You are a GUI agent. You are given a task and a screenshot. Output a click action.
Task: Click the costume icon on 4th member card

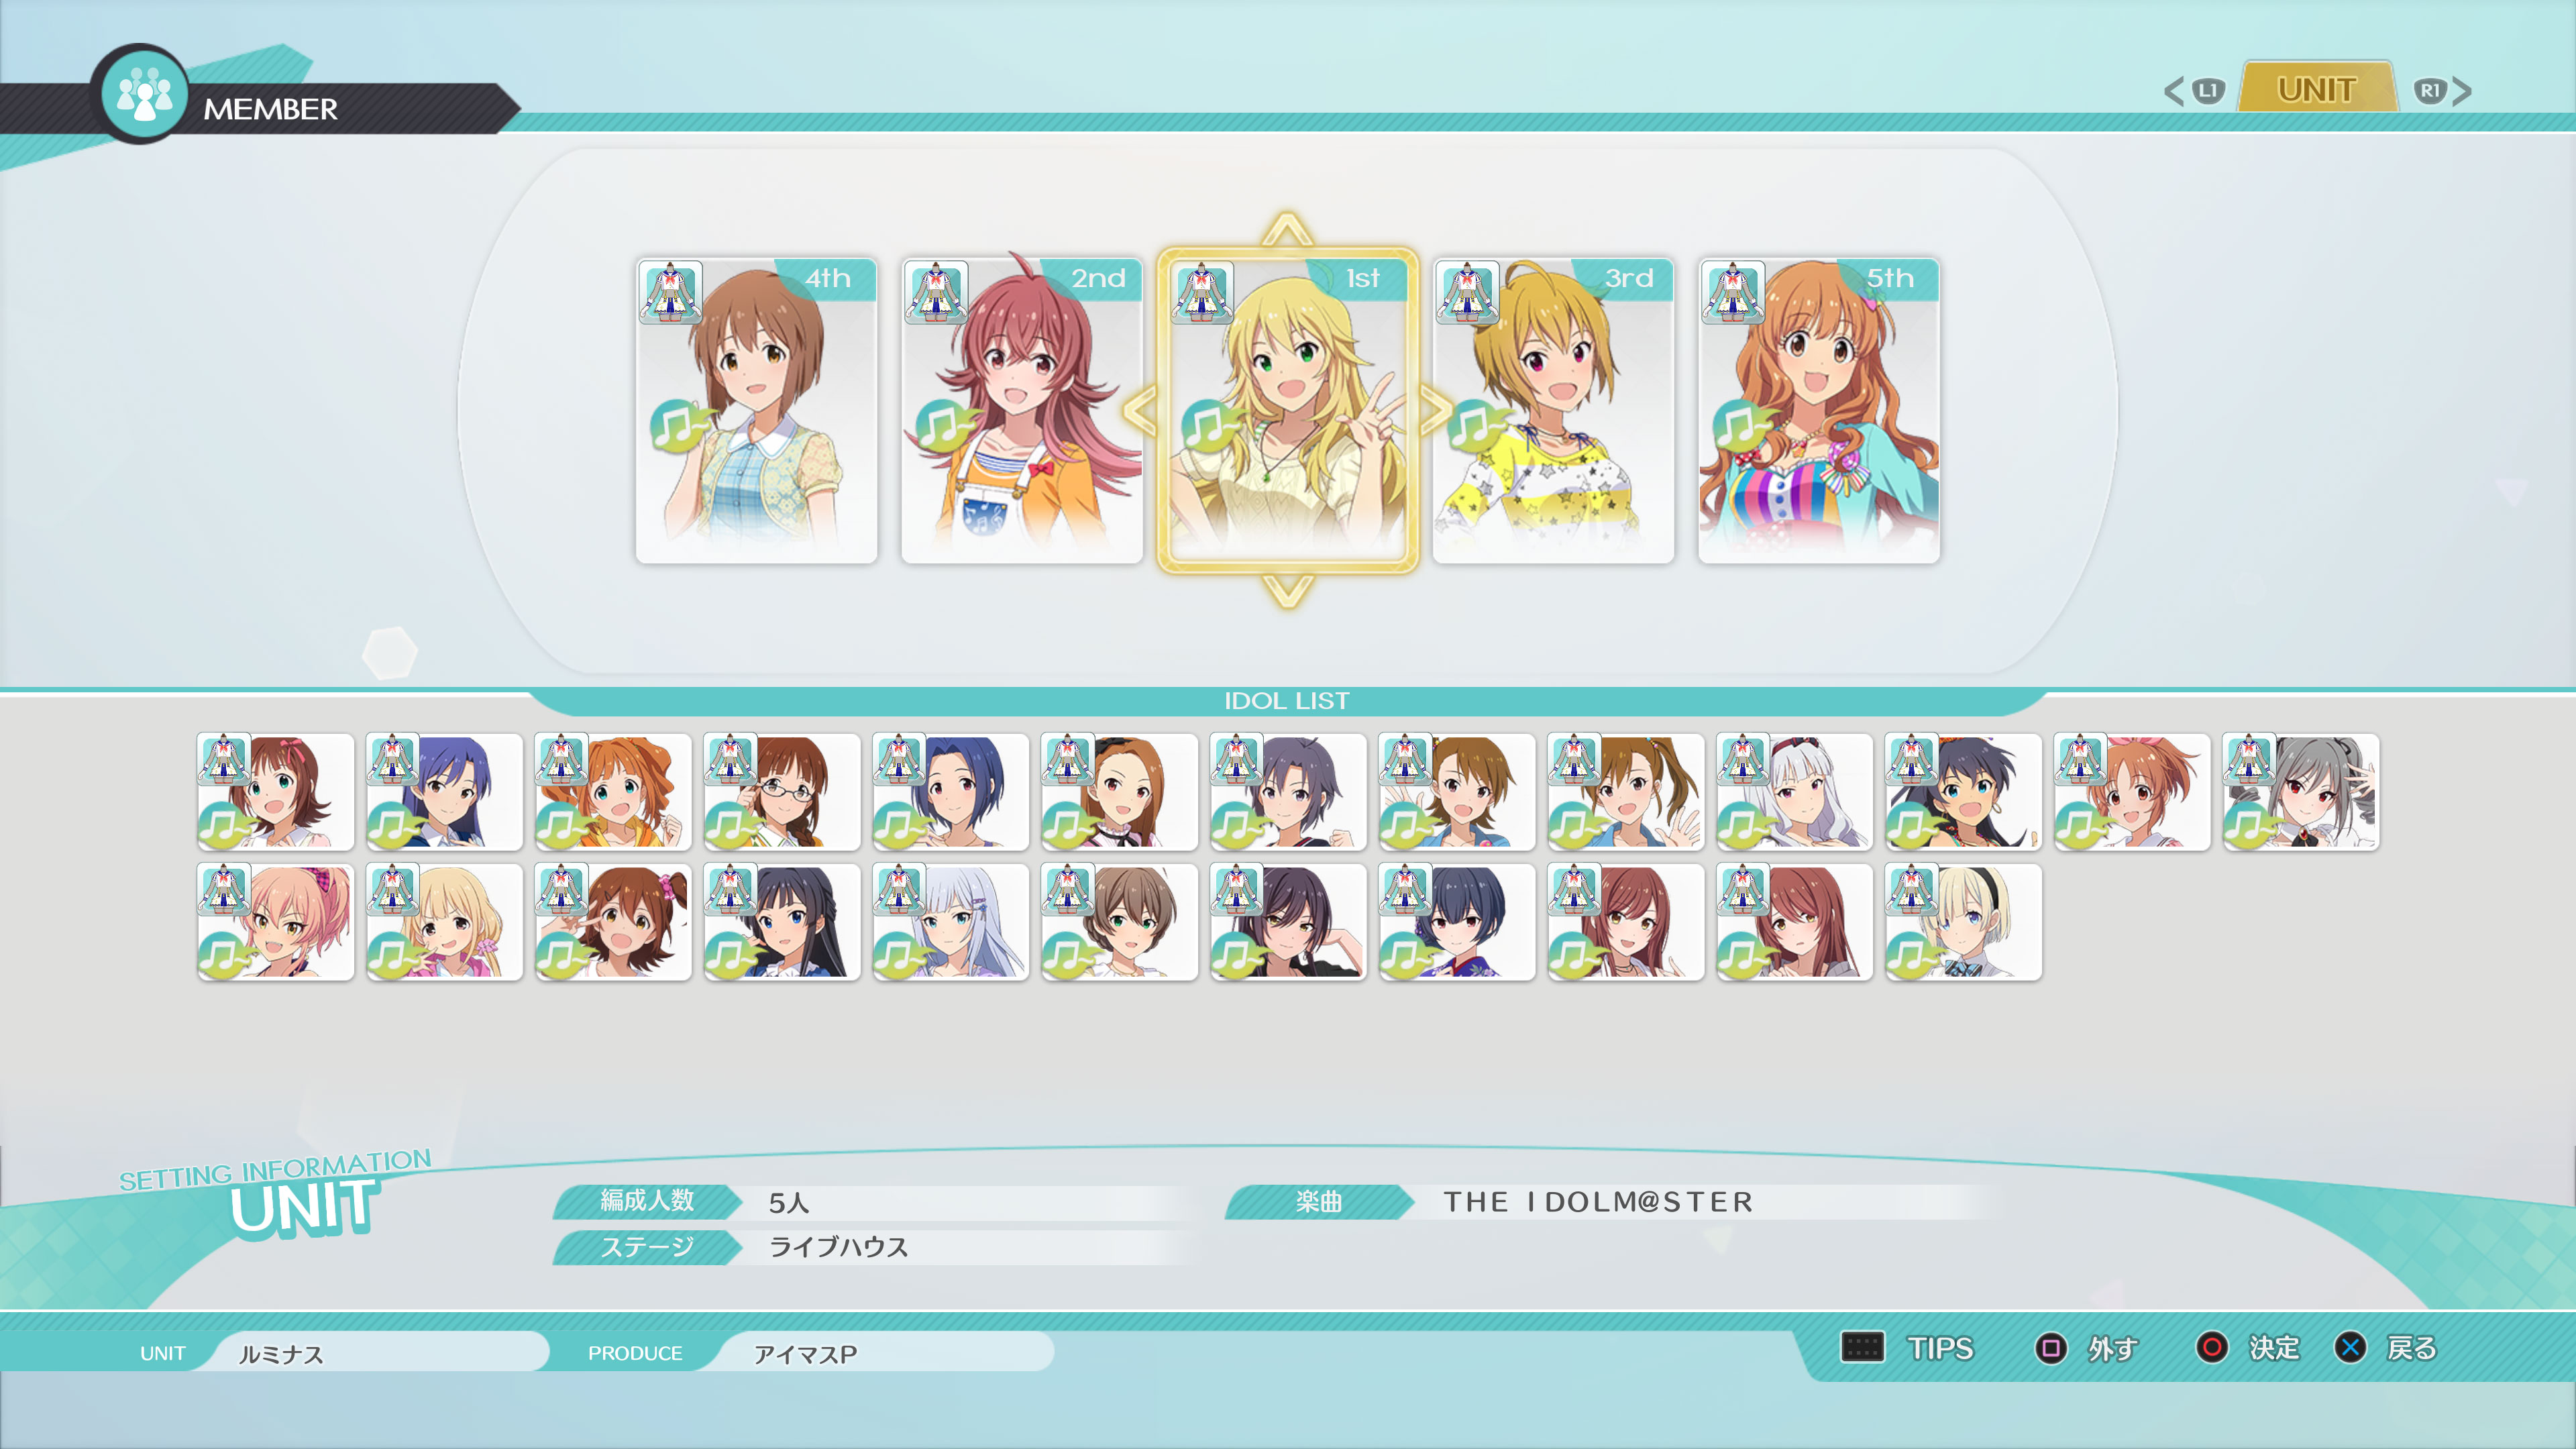(x=670, y=292)
